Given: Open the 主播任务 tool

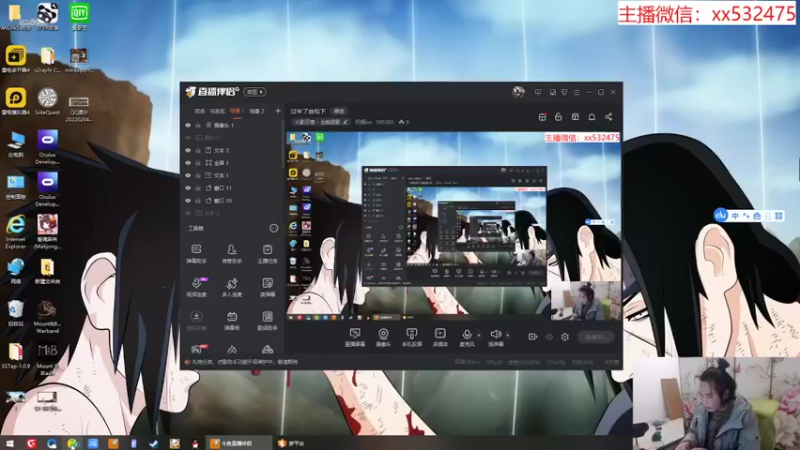Looking at the screenshot, I should [x=267, y=254].
